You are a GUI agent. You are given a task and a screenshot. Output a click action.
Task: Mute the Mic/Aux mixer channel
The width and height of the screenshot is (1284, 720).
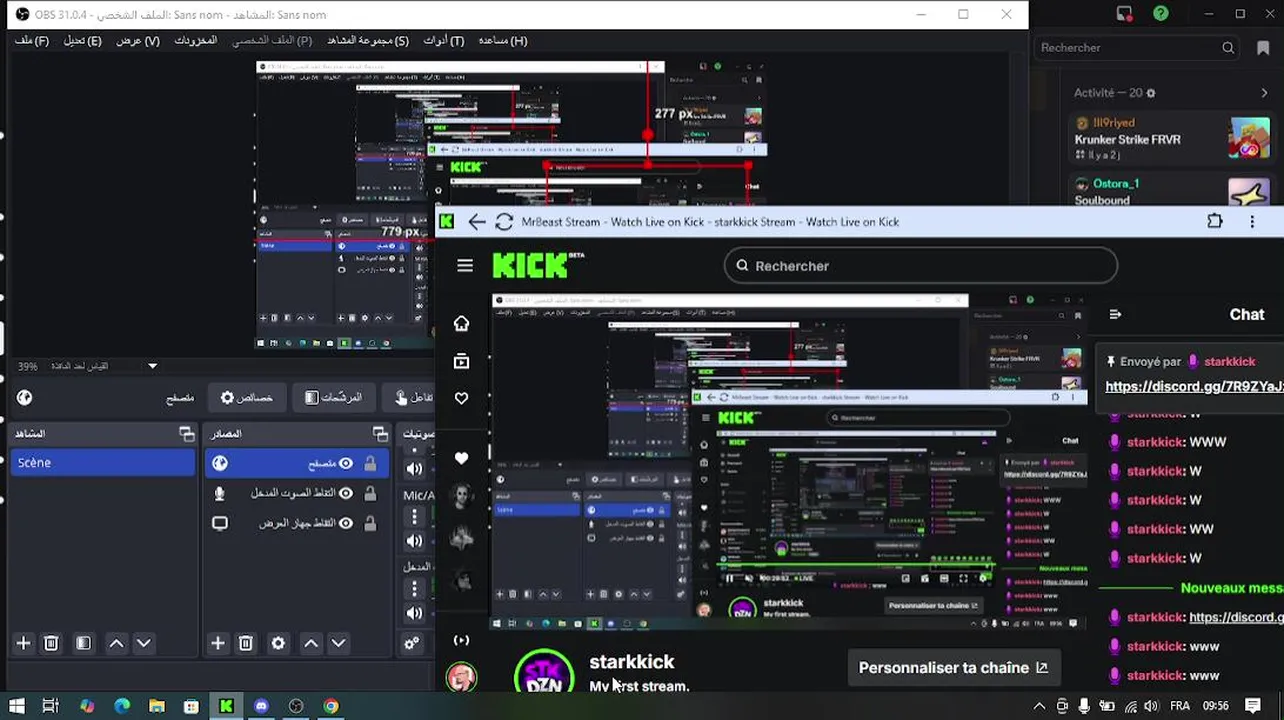(414, 541)
